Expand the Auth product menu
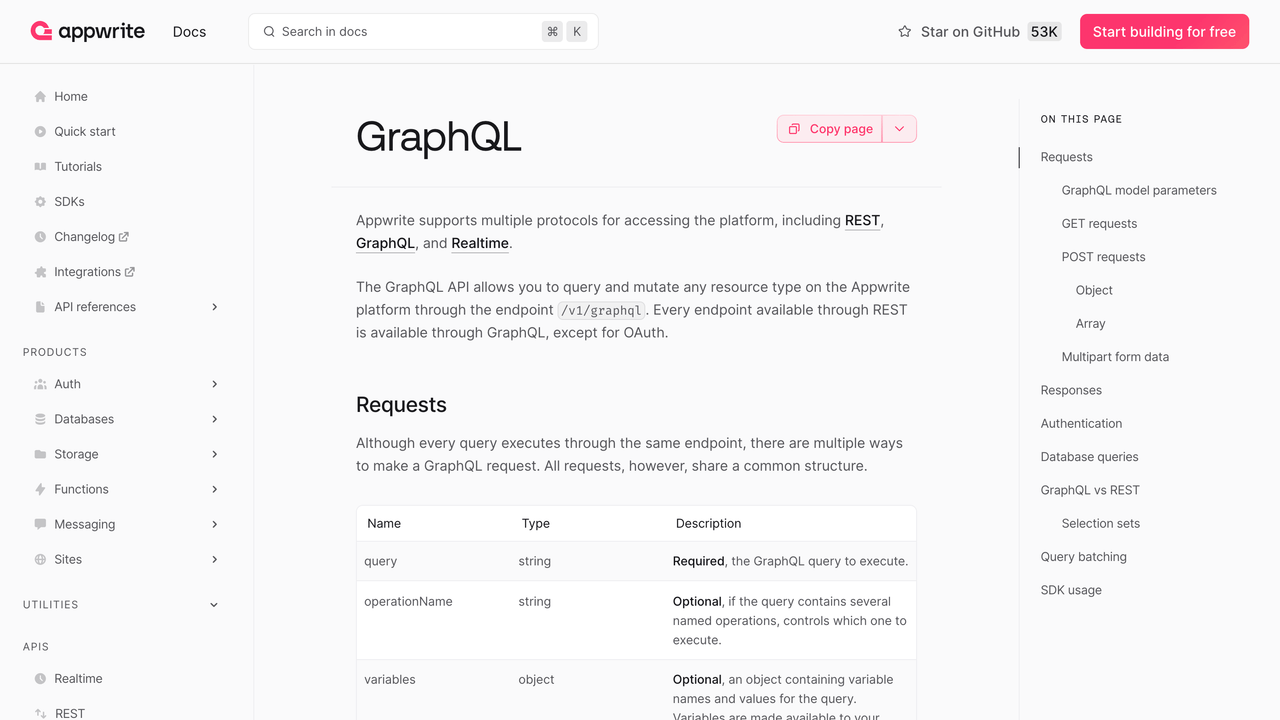Viewport: 1280px width, 720px height. [x=214, y=384]
